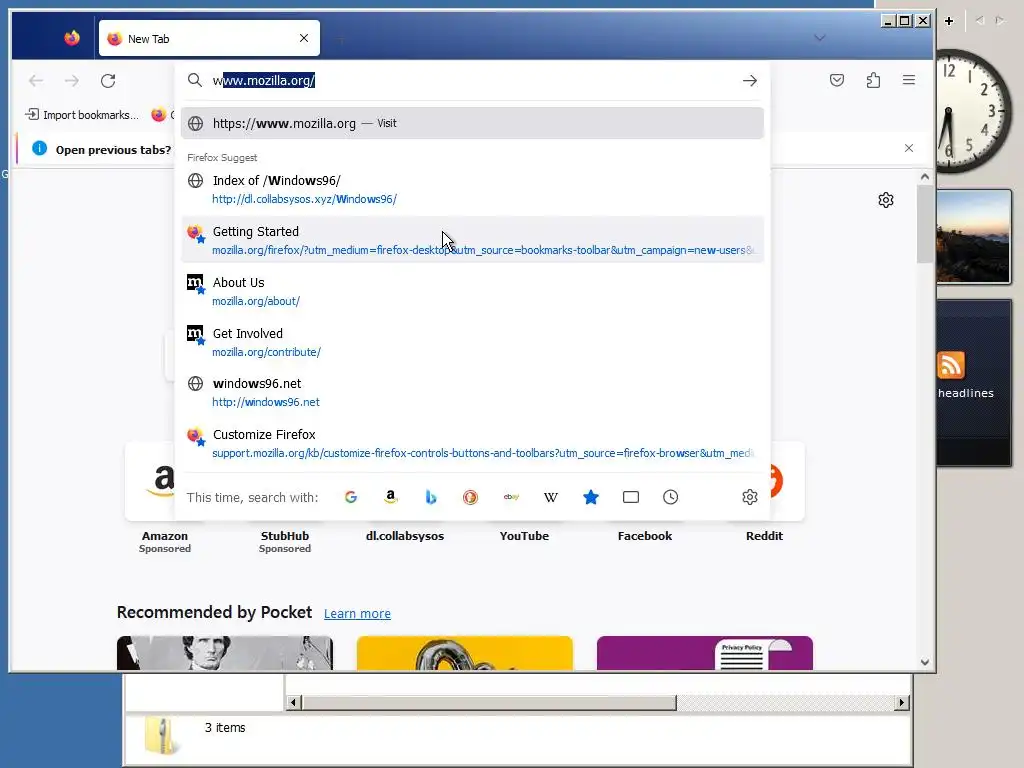This screenshot has width=1024, height=768.
Task: Click right arrow of file manager scrollbar
Action: point(902,703)
